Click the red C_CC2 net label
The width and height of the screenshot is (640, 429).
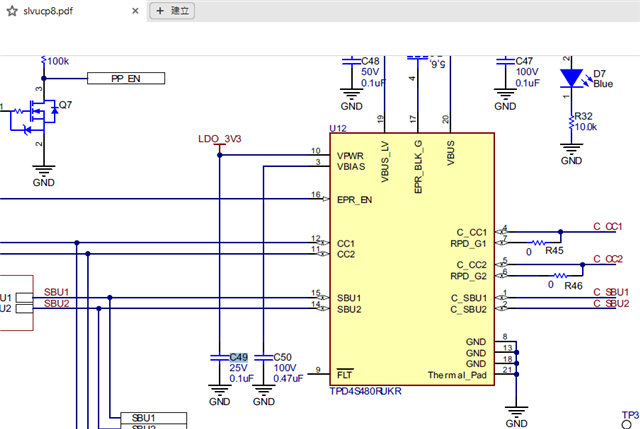coord(608,259)
